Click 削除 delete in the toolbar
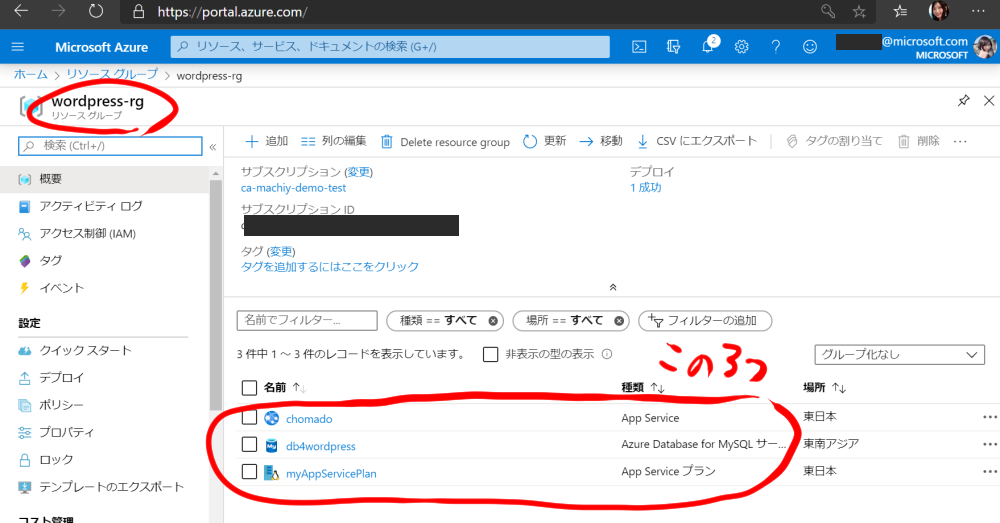This screenshot has height=523, width=1000. click(x=919, y=141)
